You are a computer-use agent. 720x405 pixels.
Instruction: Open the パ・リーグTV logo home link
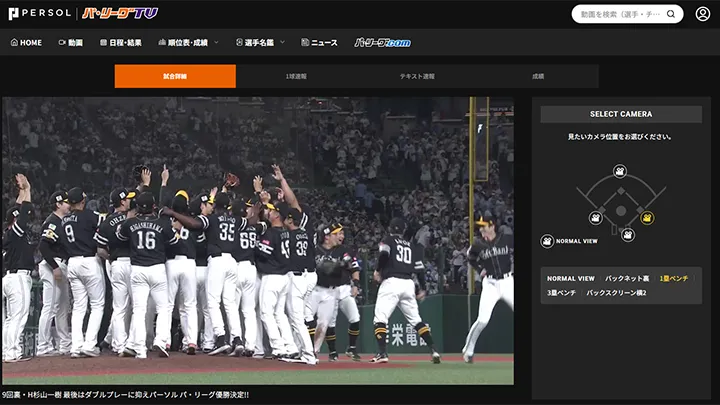120,13
